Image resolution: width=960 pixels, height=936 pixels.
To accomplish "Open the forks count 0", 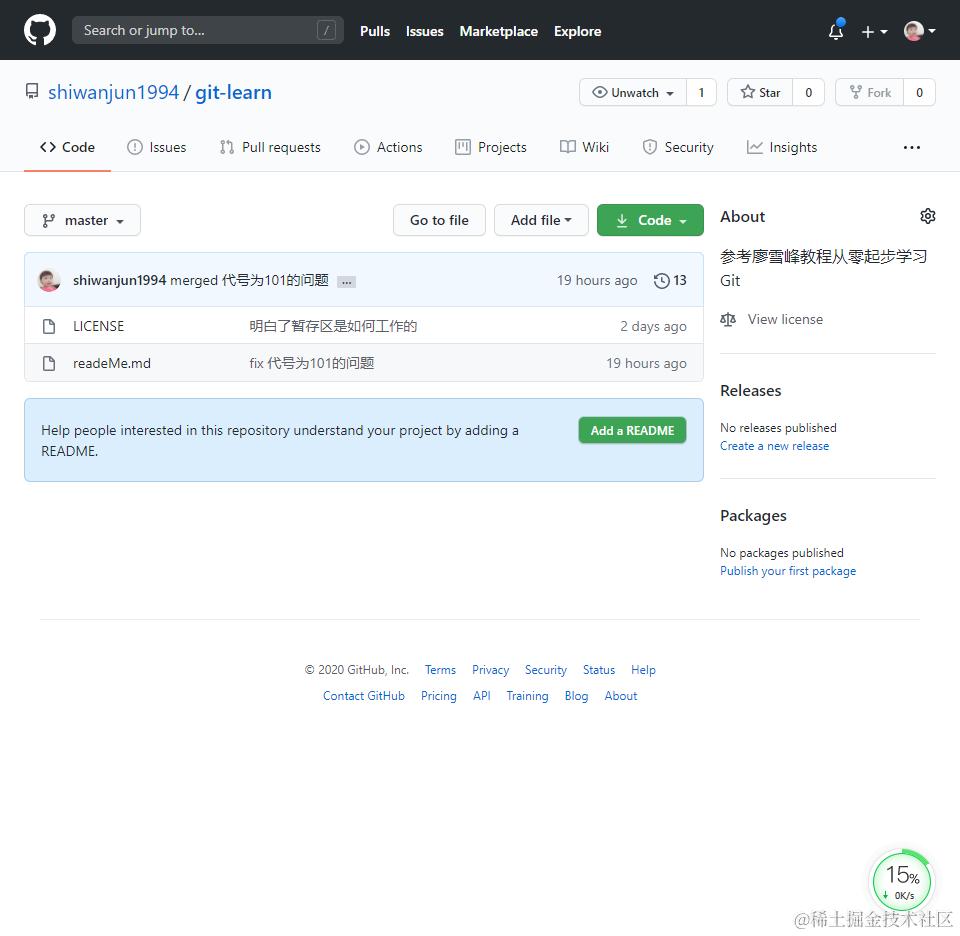I will click(920, 92).
